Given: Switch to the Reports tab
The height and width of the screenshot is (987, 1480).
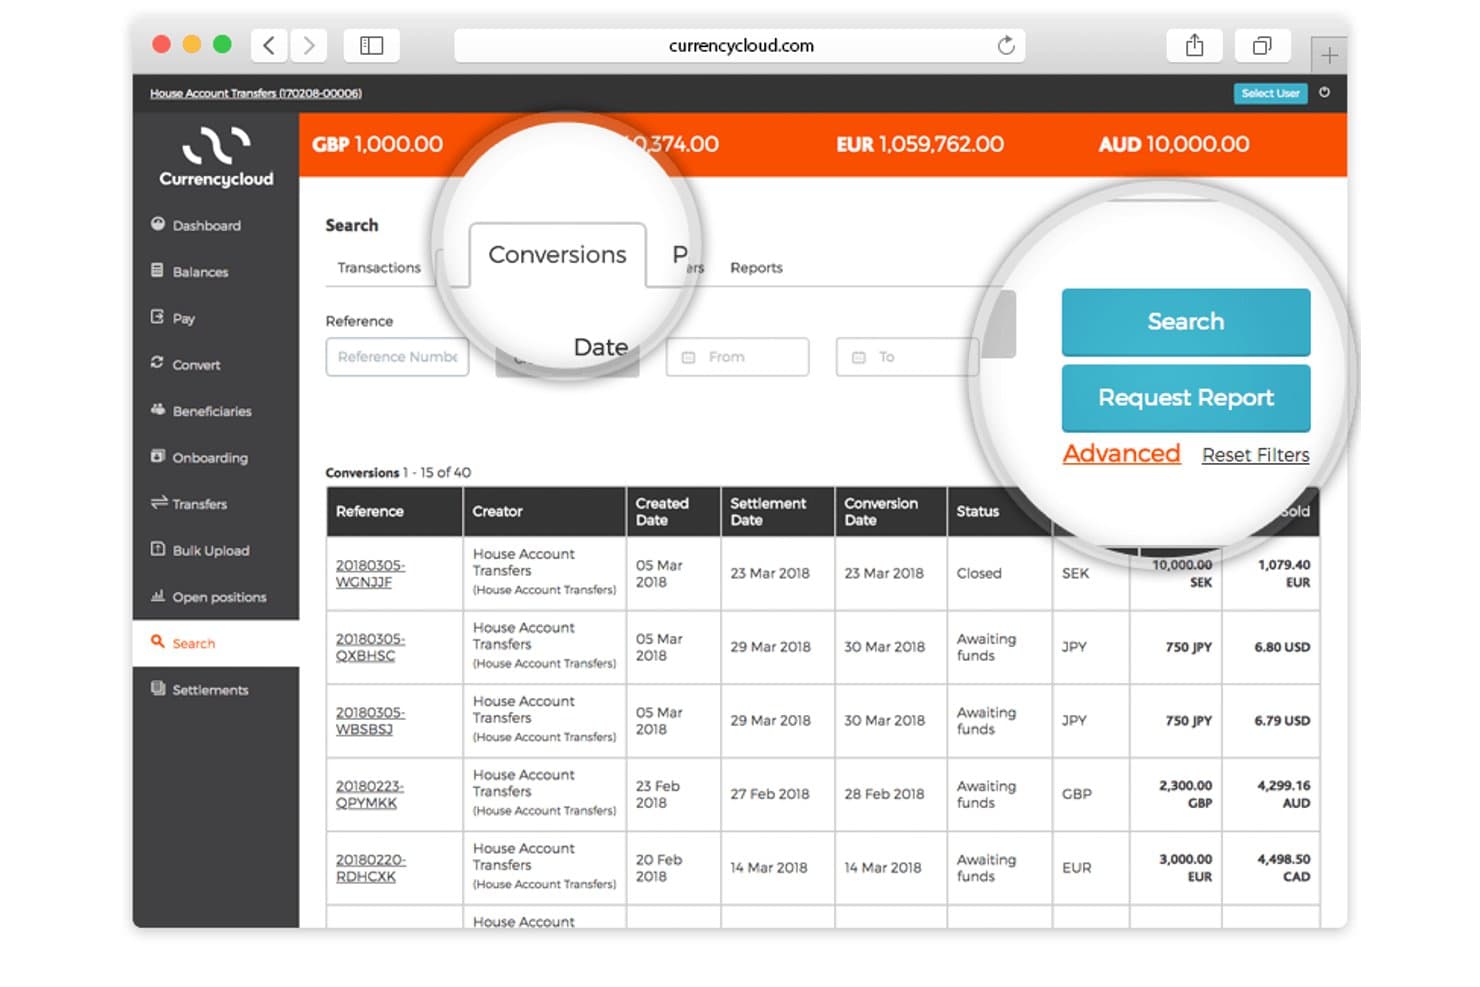Looking at the screenshot, I should point(756,267).
